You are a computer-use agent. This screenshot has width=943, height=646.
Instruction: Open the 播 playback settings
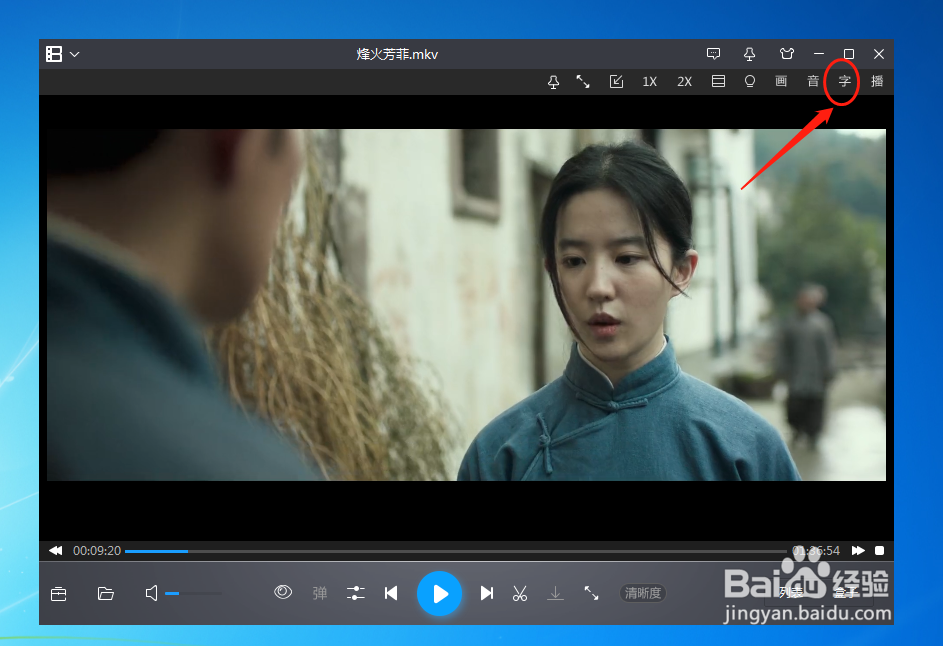(877, 81)
